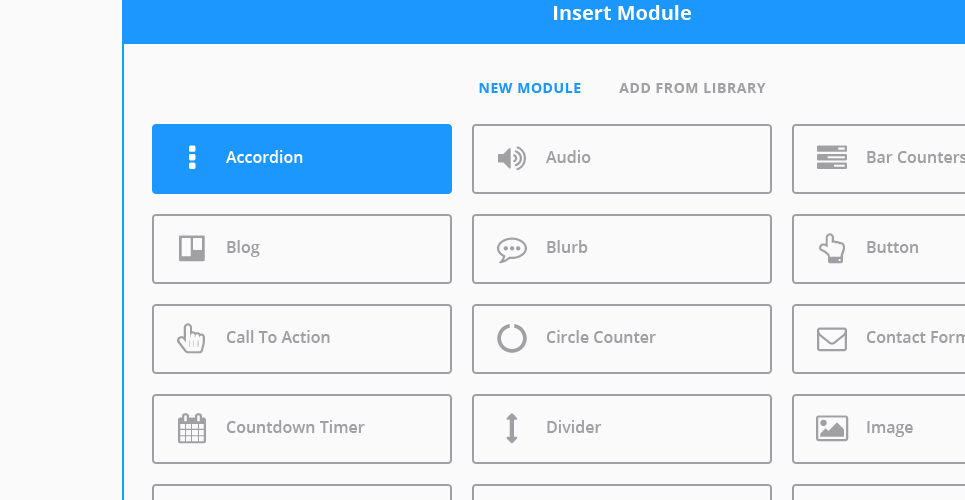
Task: Click the Audio speaker icon
Action: (x=511, y=158)
